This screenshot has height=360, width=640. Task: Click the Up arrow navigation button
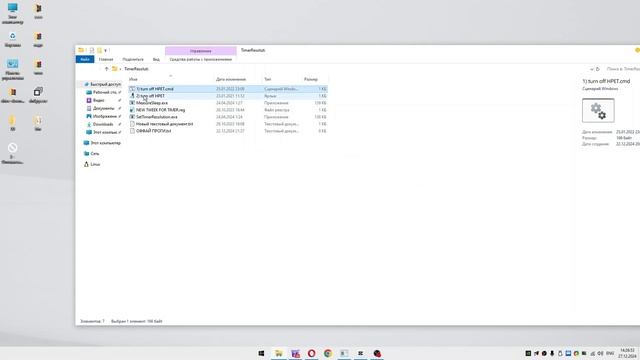107,69
